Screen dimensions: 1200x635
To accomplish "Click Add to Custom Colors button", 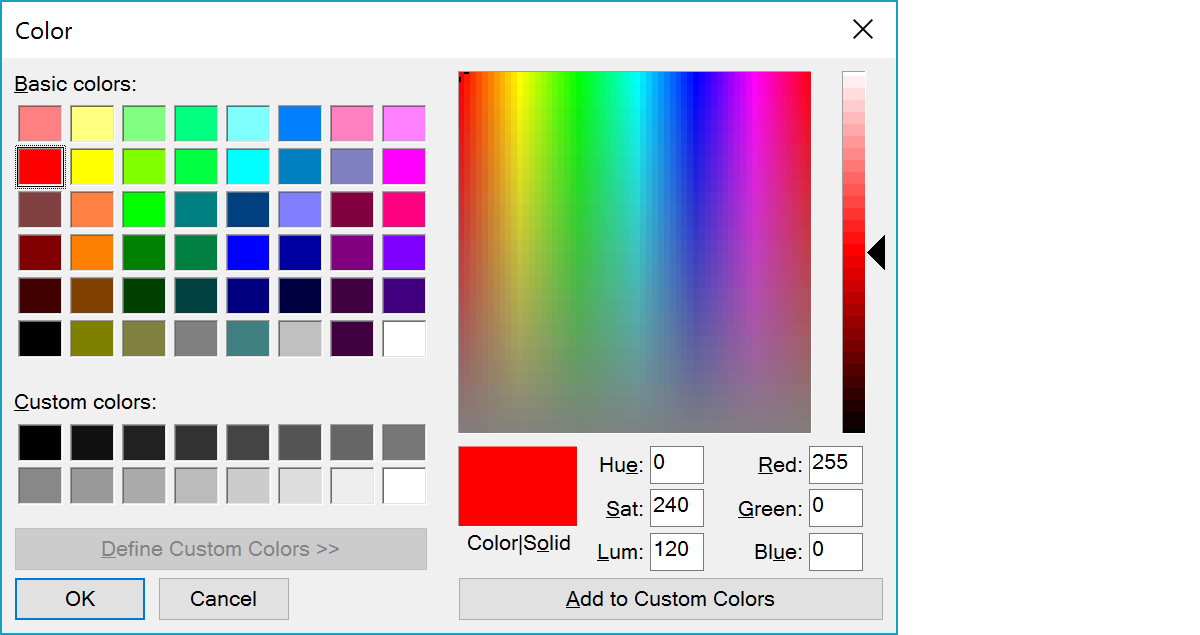I will coord(670,599).
